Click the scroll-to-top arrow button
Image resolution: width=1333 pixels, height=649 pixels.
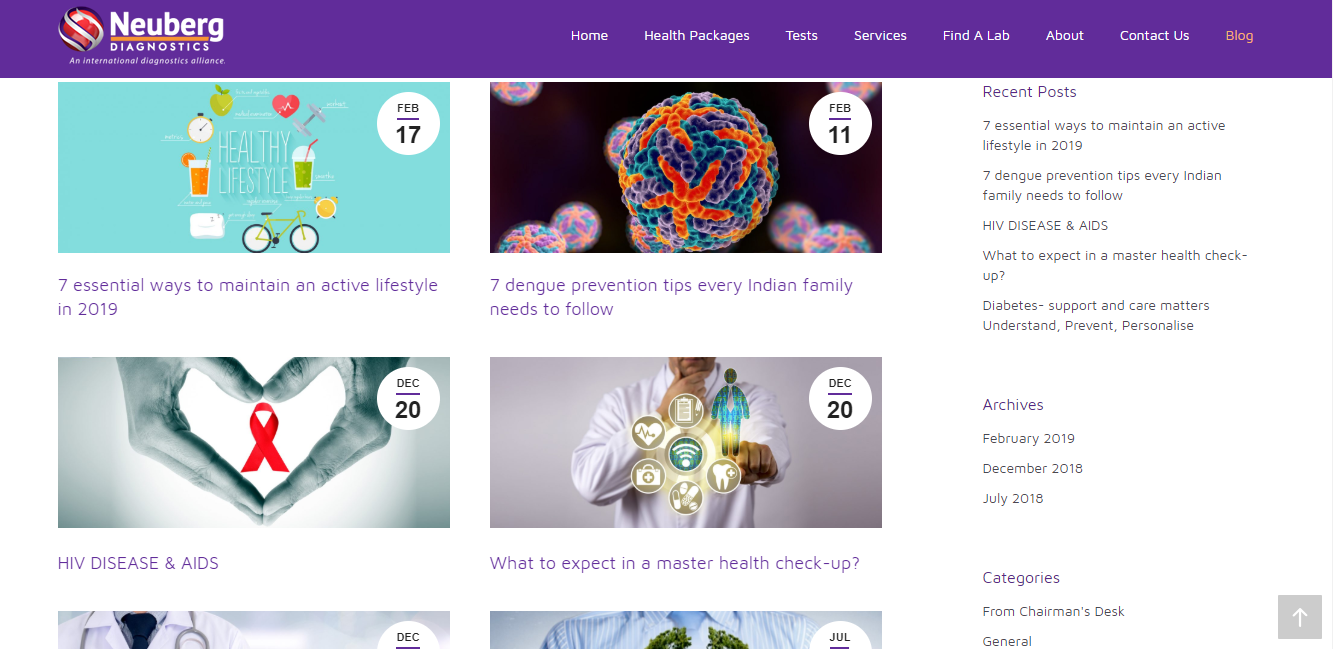(1300, 617)
